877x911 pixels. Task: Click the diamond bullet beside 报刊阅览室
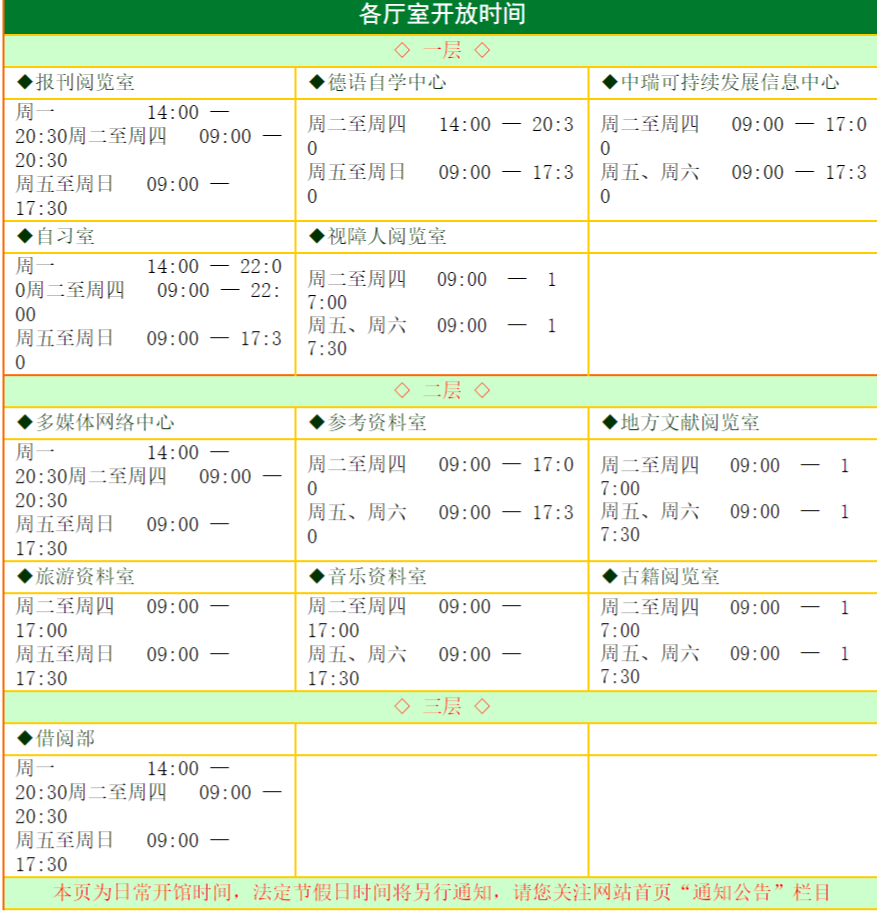[25, 83]
